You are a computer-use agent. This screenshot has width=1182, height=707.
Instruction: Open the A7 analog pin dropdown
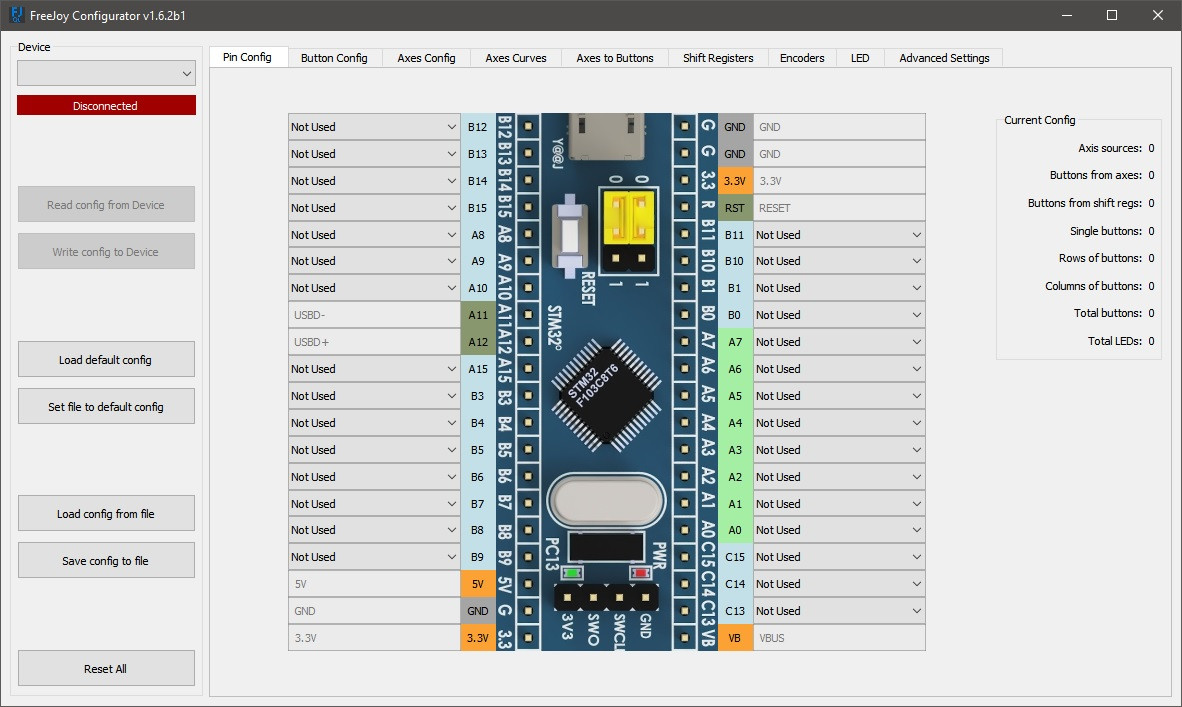click(839, 341)
